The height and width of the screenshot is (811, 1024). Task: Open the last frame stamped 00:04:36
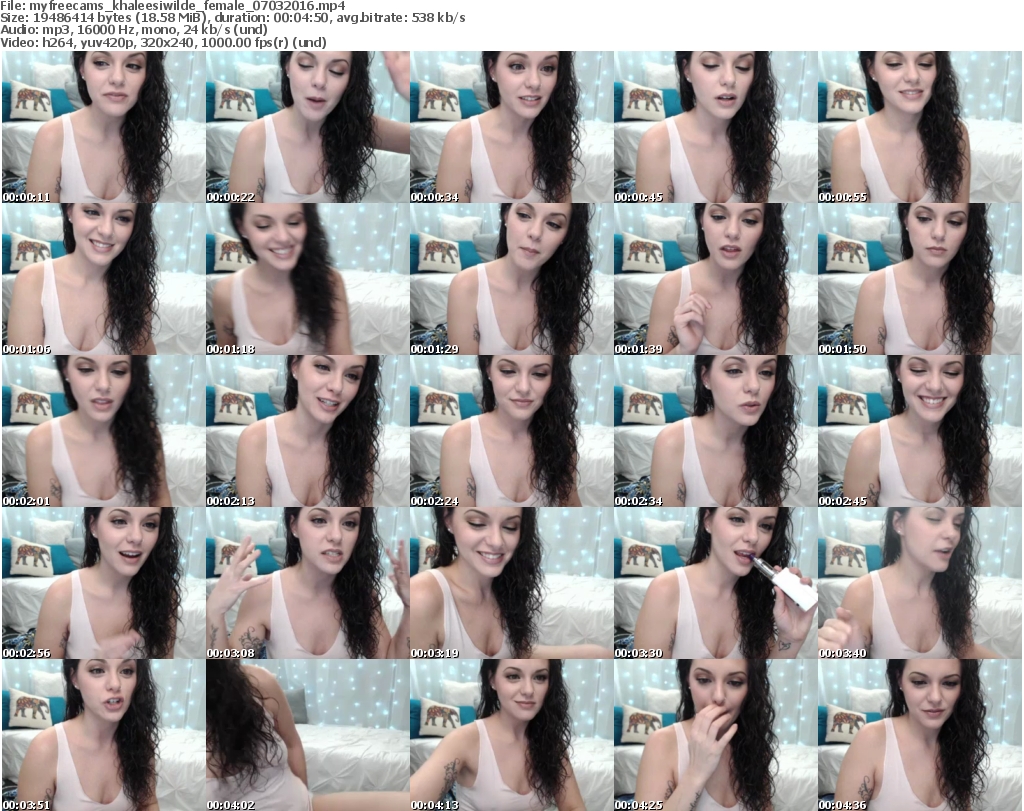[920, 735]
